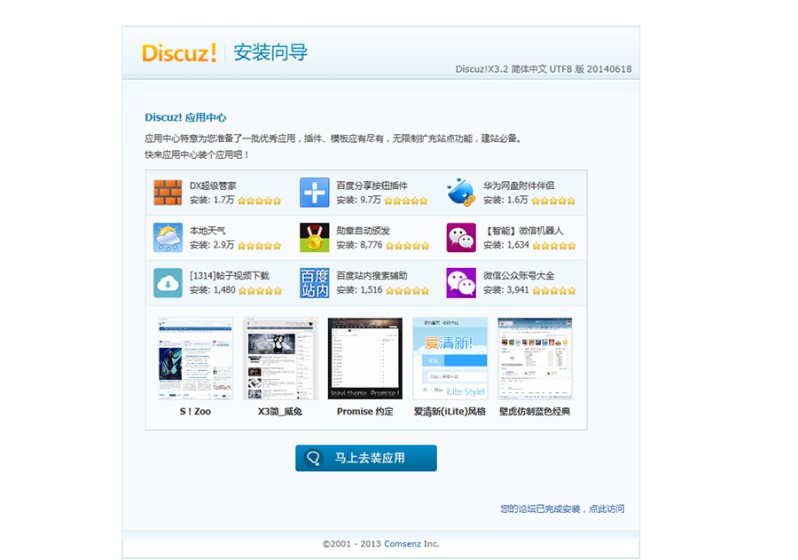Open the 百度分享按钮插件 app title
The image size is (798, 560).
pos(372,186)
